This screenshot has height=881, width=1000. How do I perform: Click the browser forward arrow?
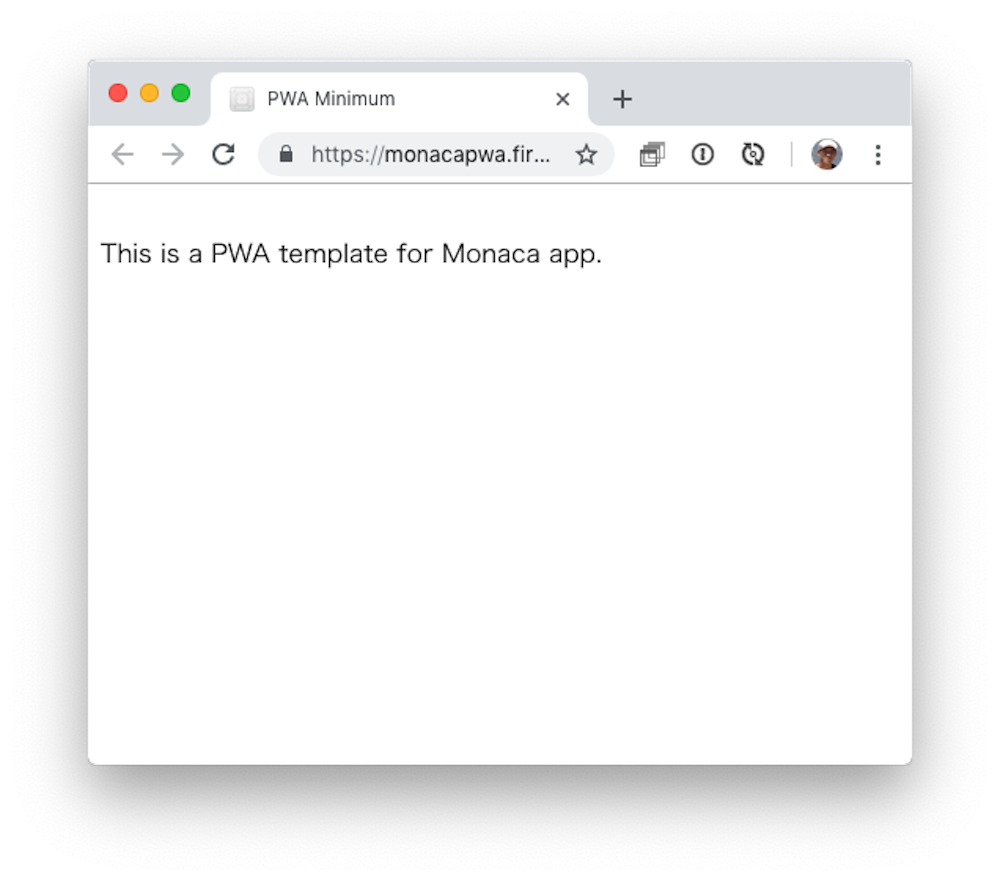pyautogui.click(x=173, y=154)
